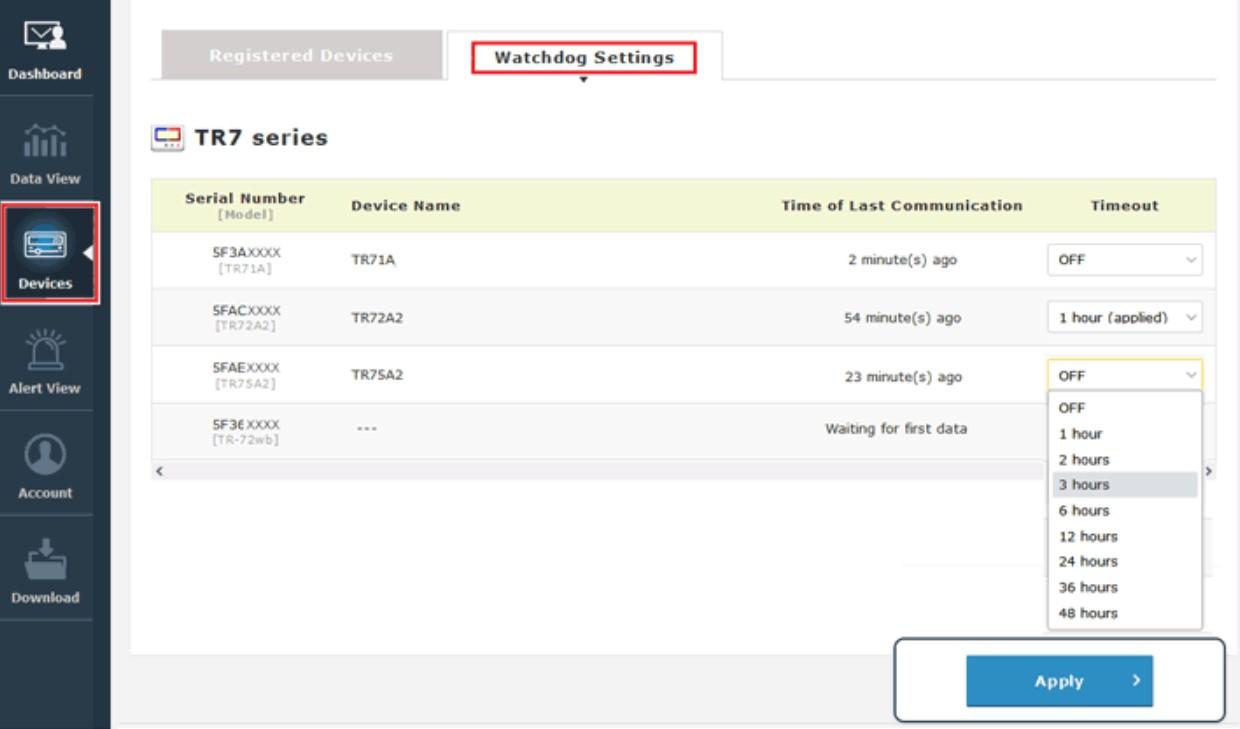Pick 12 hours in timeout list

coord(1124,536)
